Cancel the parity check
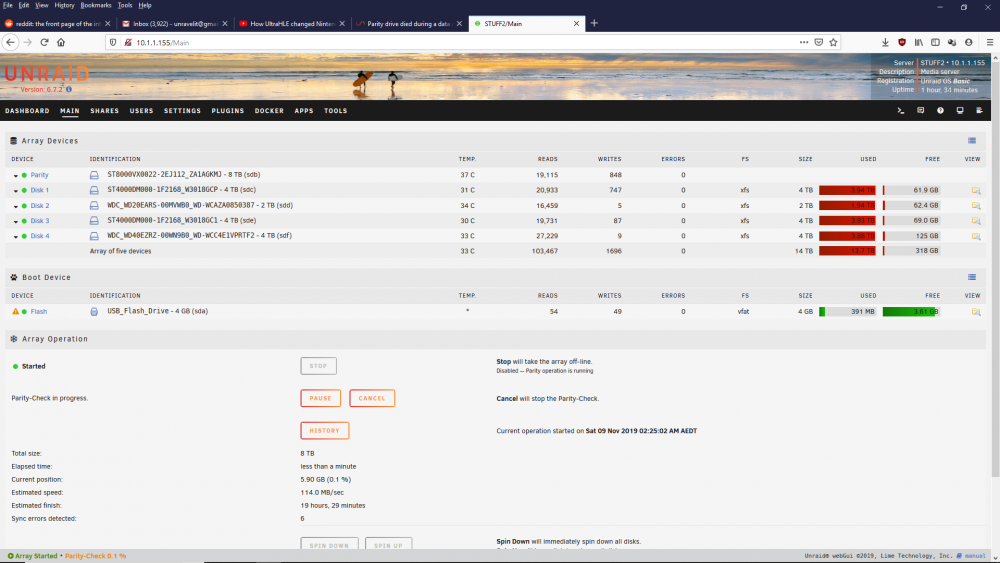The width and height of the screenshot is (1000, 563). [372, 398]
